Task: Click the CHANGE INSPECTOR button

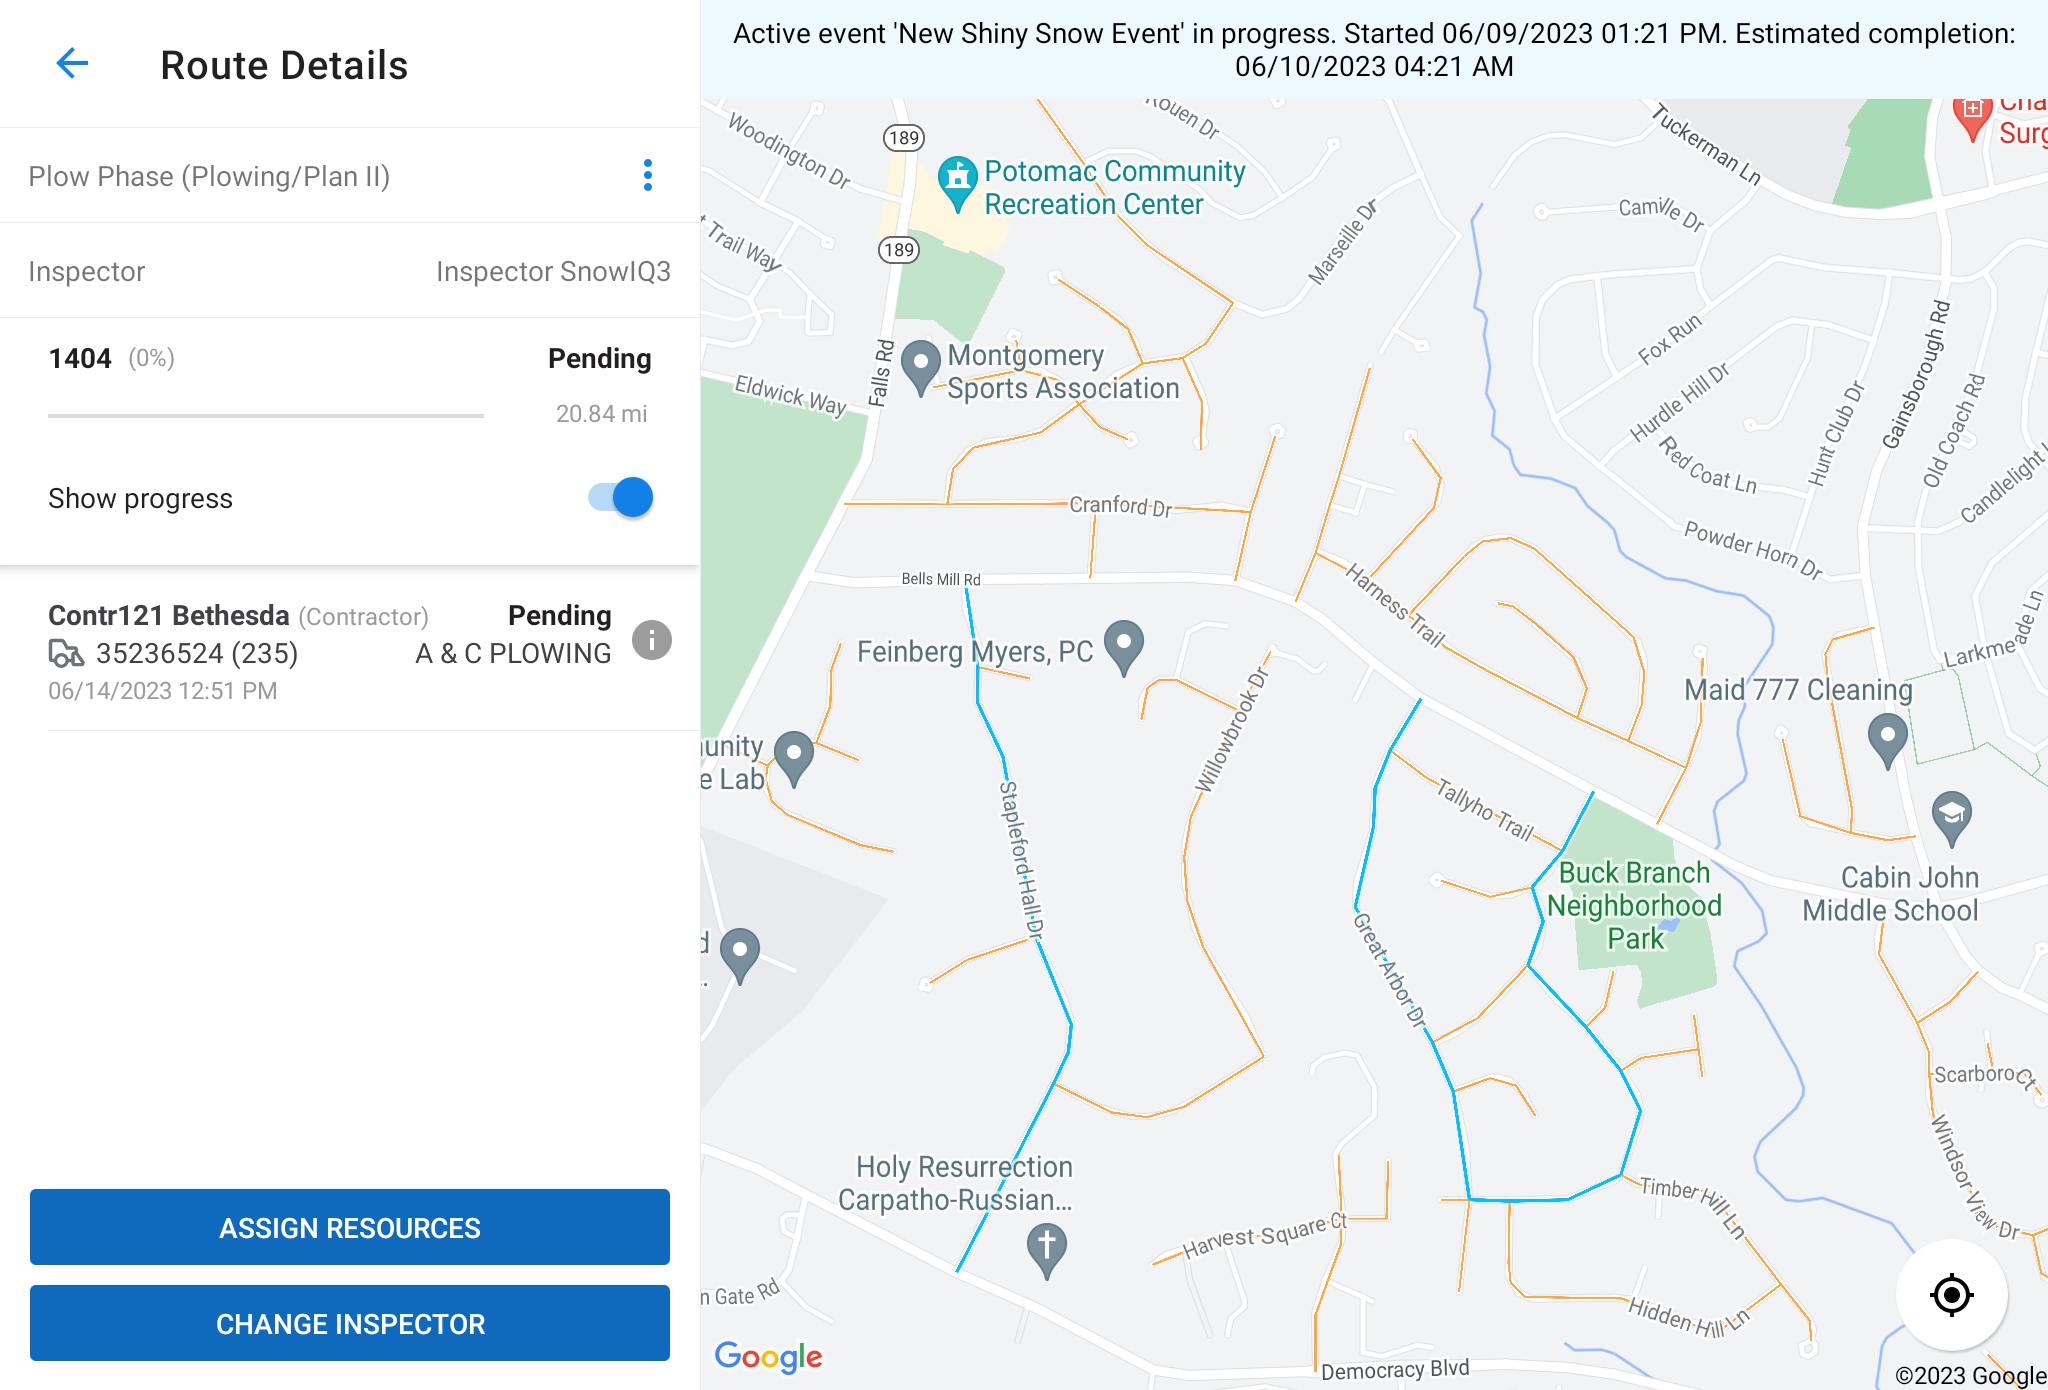Action: [350, 1323]
